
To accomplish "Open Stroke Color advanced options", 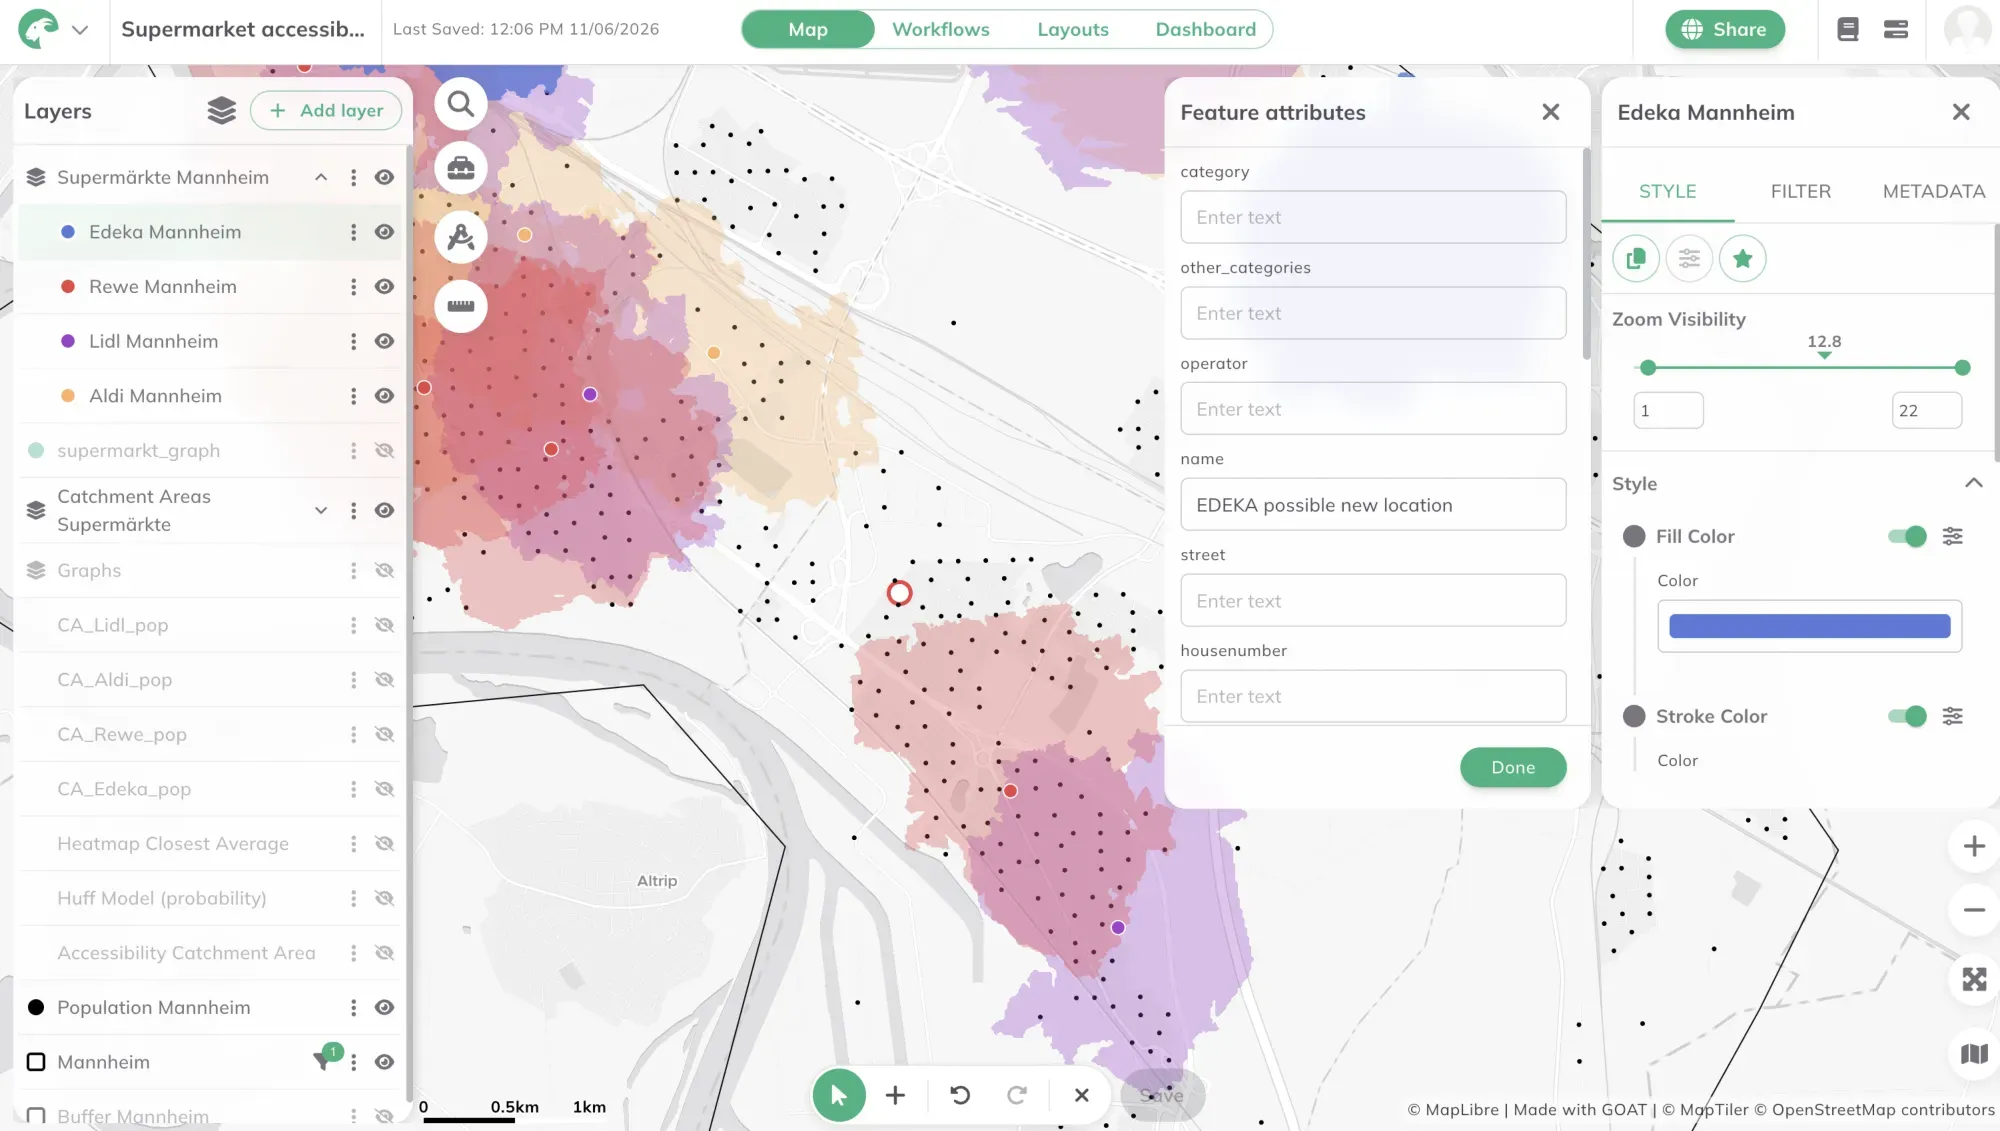I will click(1952, 717).
